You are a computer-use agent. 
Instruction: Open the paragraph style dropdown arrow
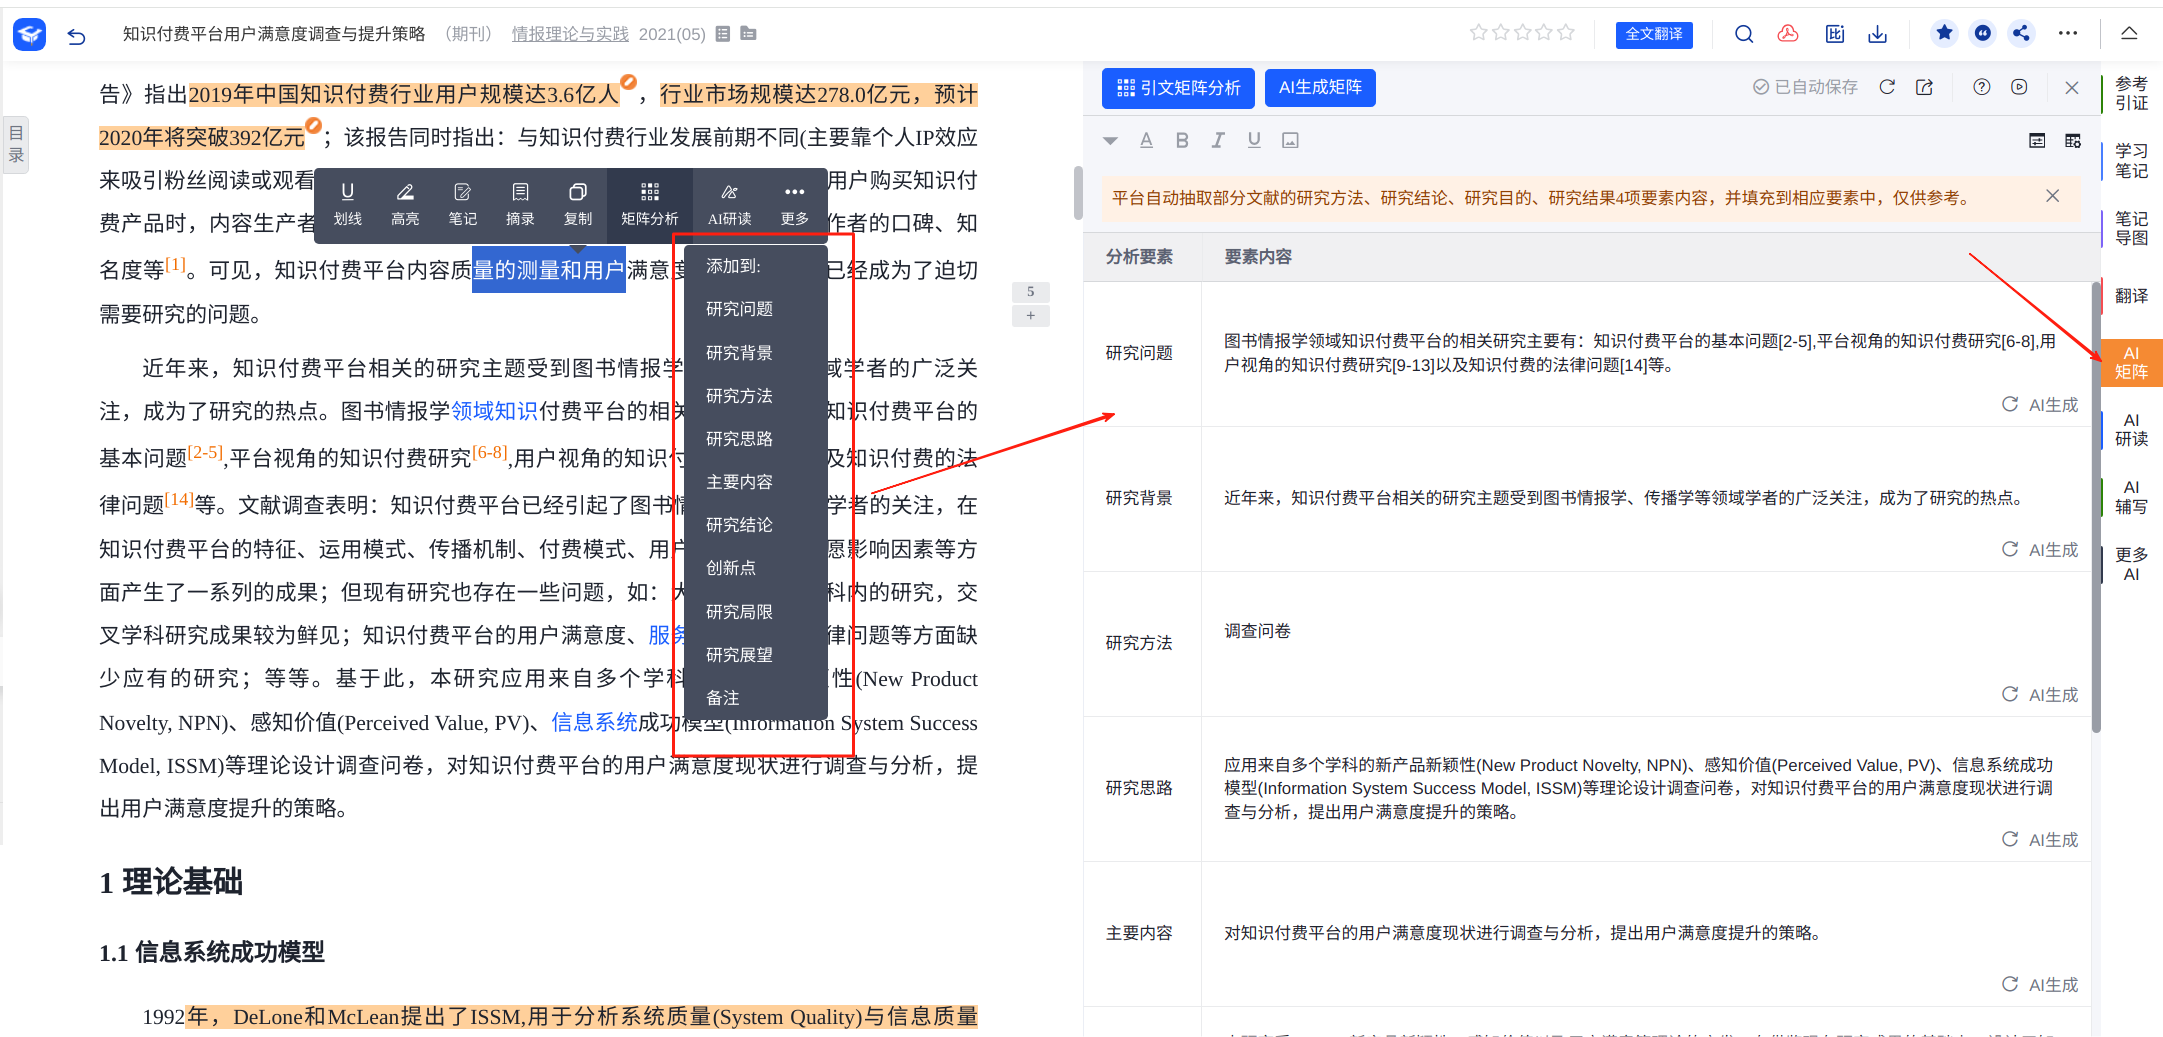[x=1110, y=141]
